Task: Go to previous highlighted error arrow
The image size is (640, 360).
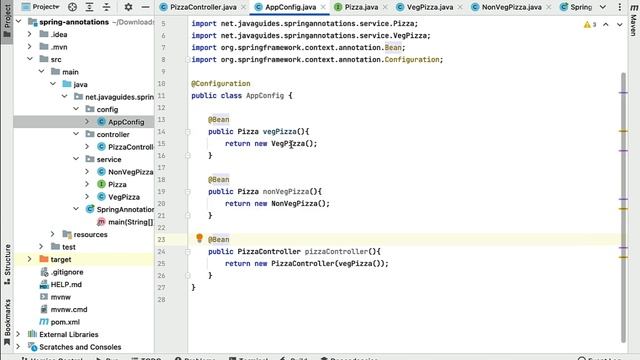Action: [606, 24]
